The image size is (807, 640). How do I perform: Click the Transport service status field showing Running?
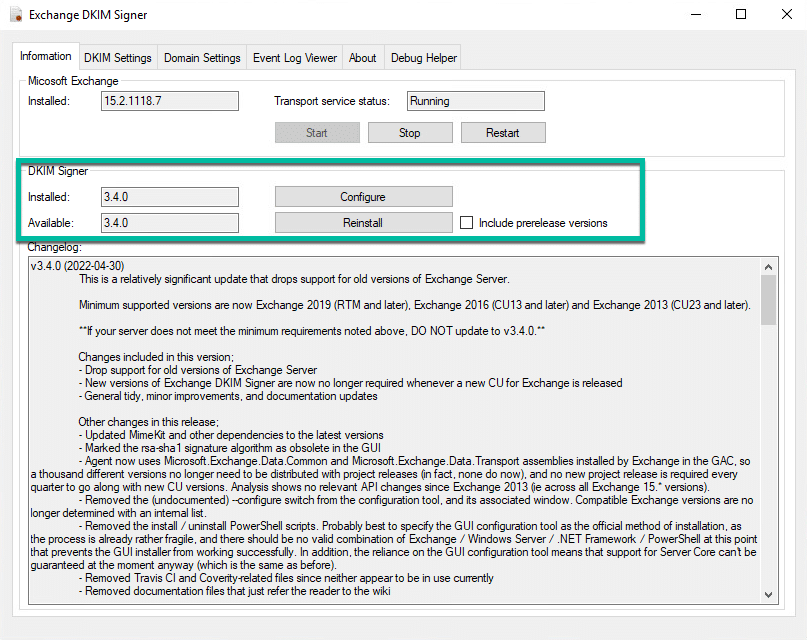[x=476, y=101]
